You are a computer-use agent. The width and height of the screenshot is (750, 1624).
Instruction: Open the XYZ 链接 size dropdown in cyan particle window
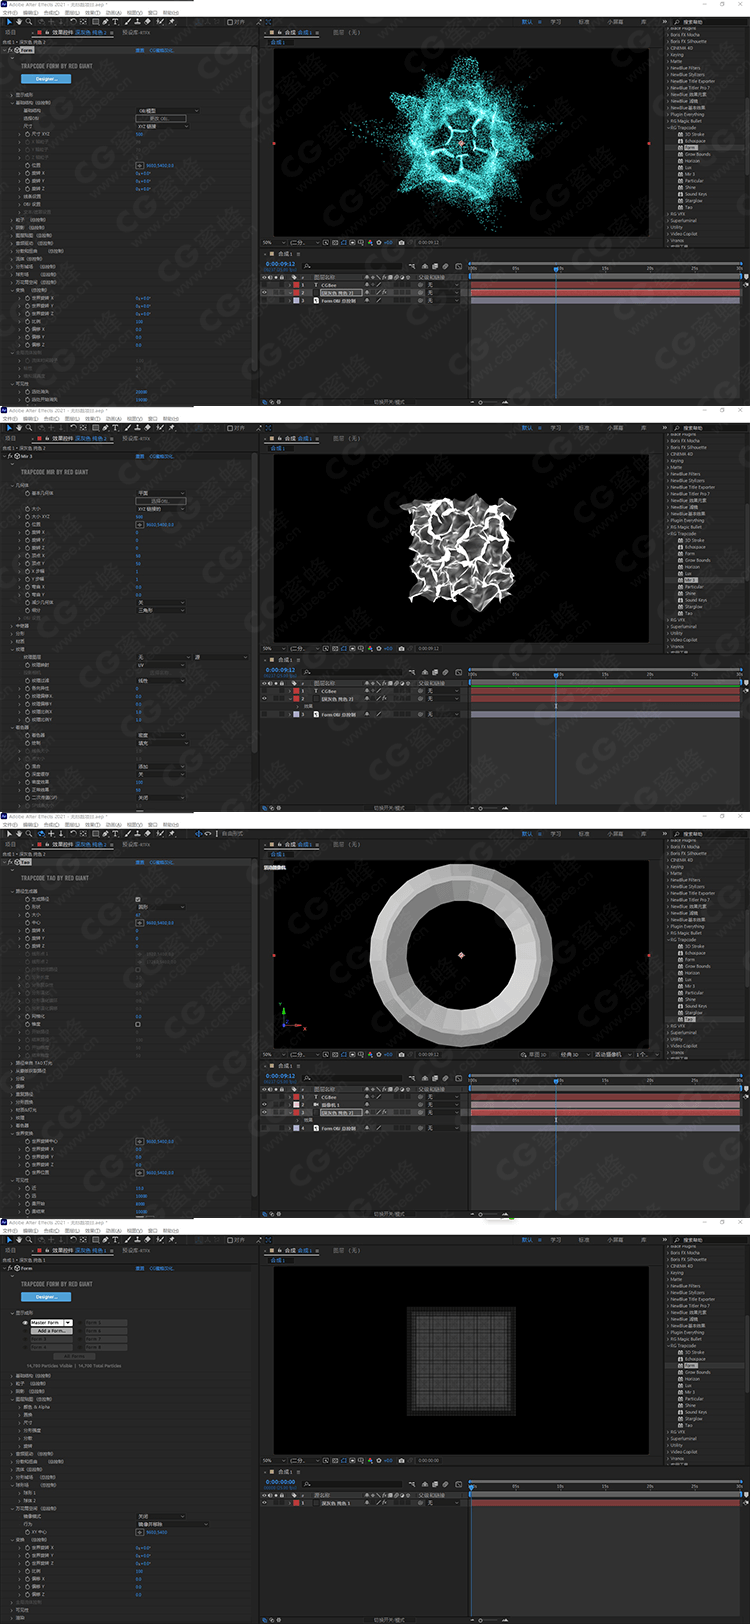(x=162, y=126)
